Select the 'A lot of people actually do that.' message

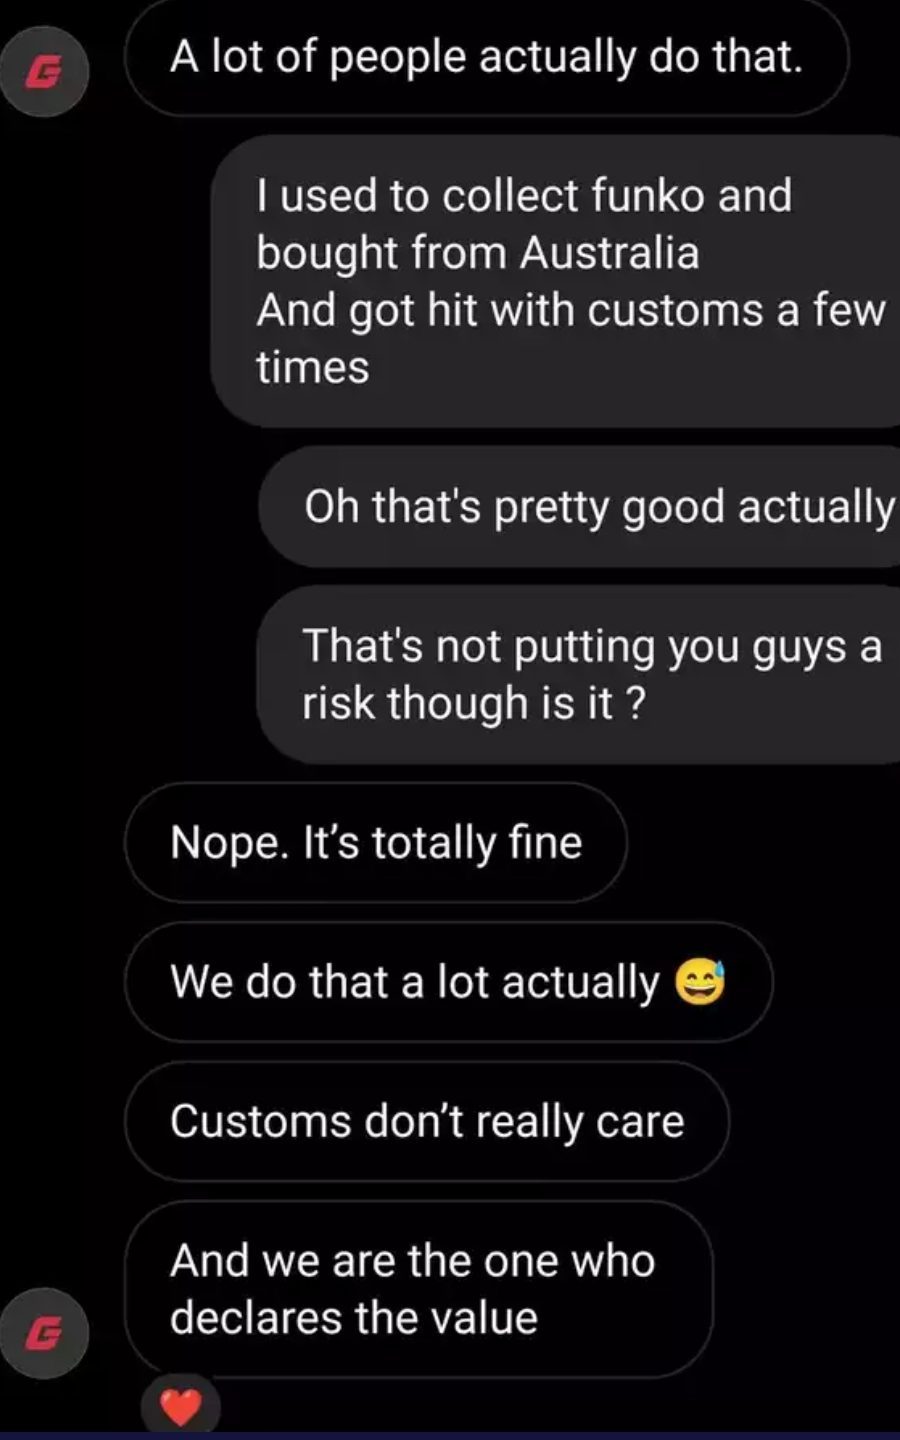point(487,58)
